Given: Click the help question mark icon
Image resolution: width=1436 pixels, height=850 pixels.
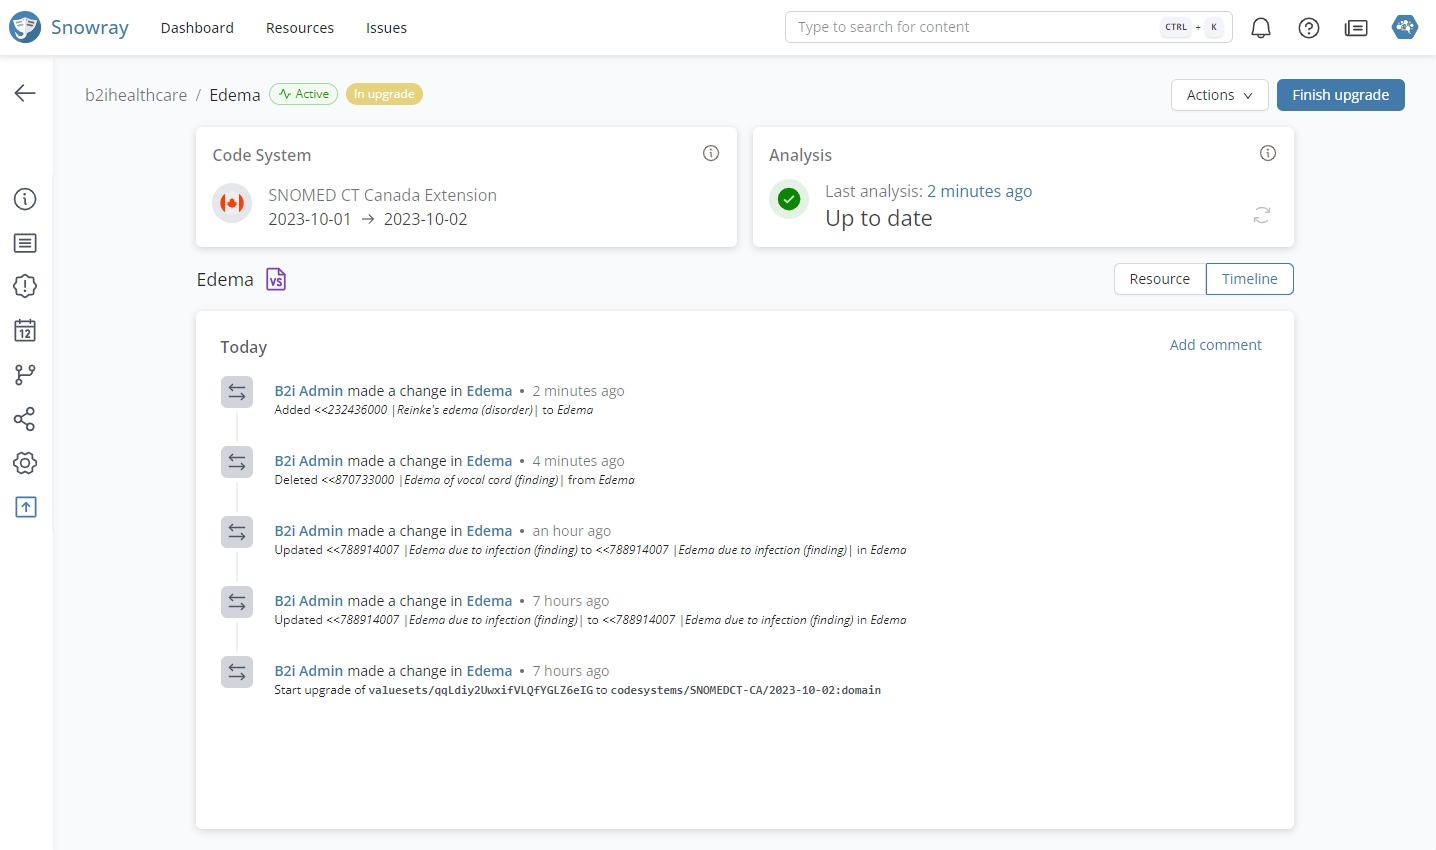Looking at the screenshot, I should tap(1308, 28).
